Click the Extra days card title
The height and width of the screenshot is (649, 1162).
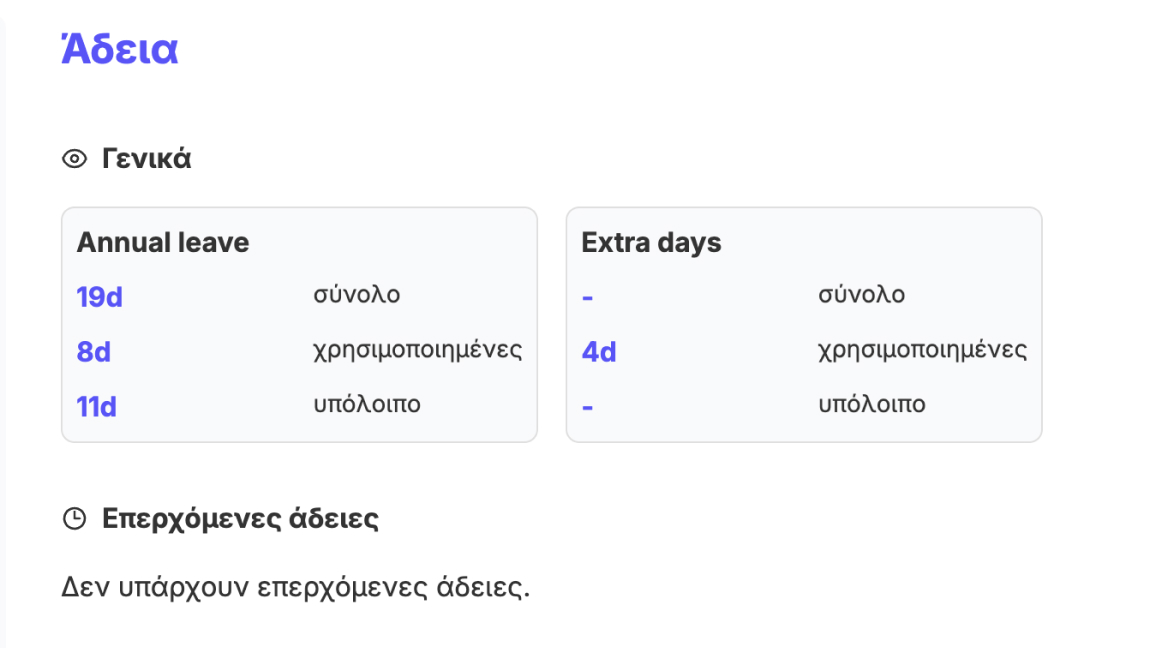coord(651,242)
